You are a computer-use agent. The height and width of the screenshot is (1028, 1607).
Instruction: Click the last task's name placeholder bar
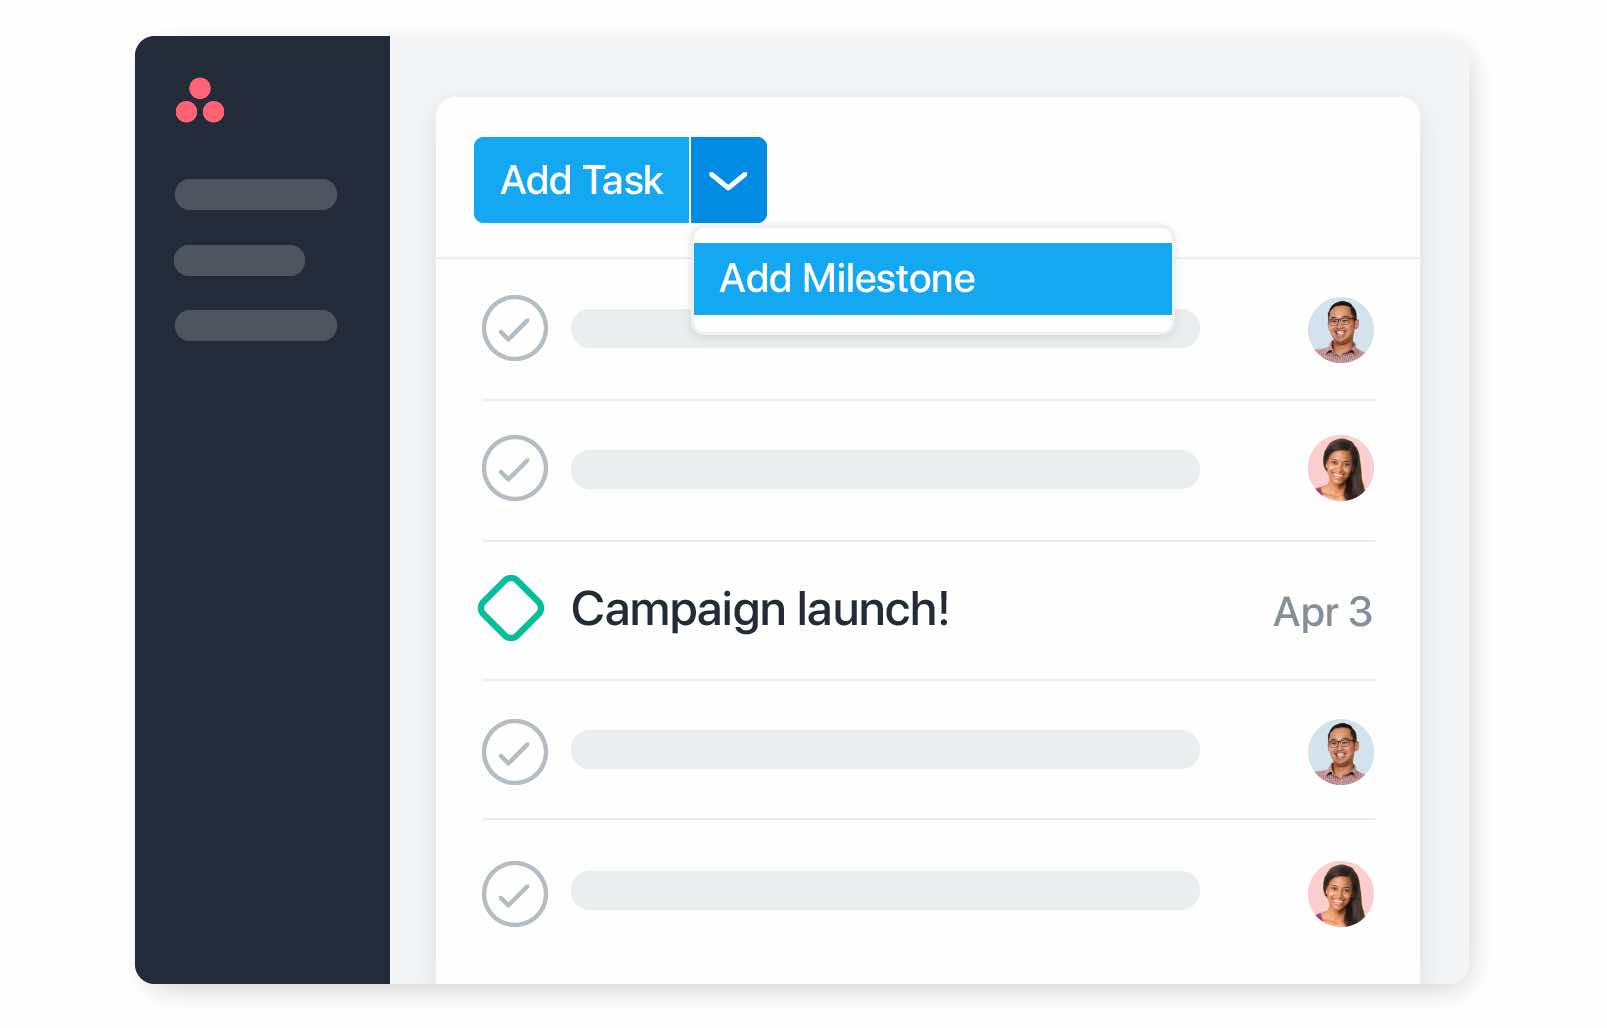click(885, 890)
